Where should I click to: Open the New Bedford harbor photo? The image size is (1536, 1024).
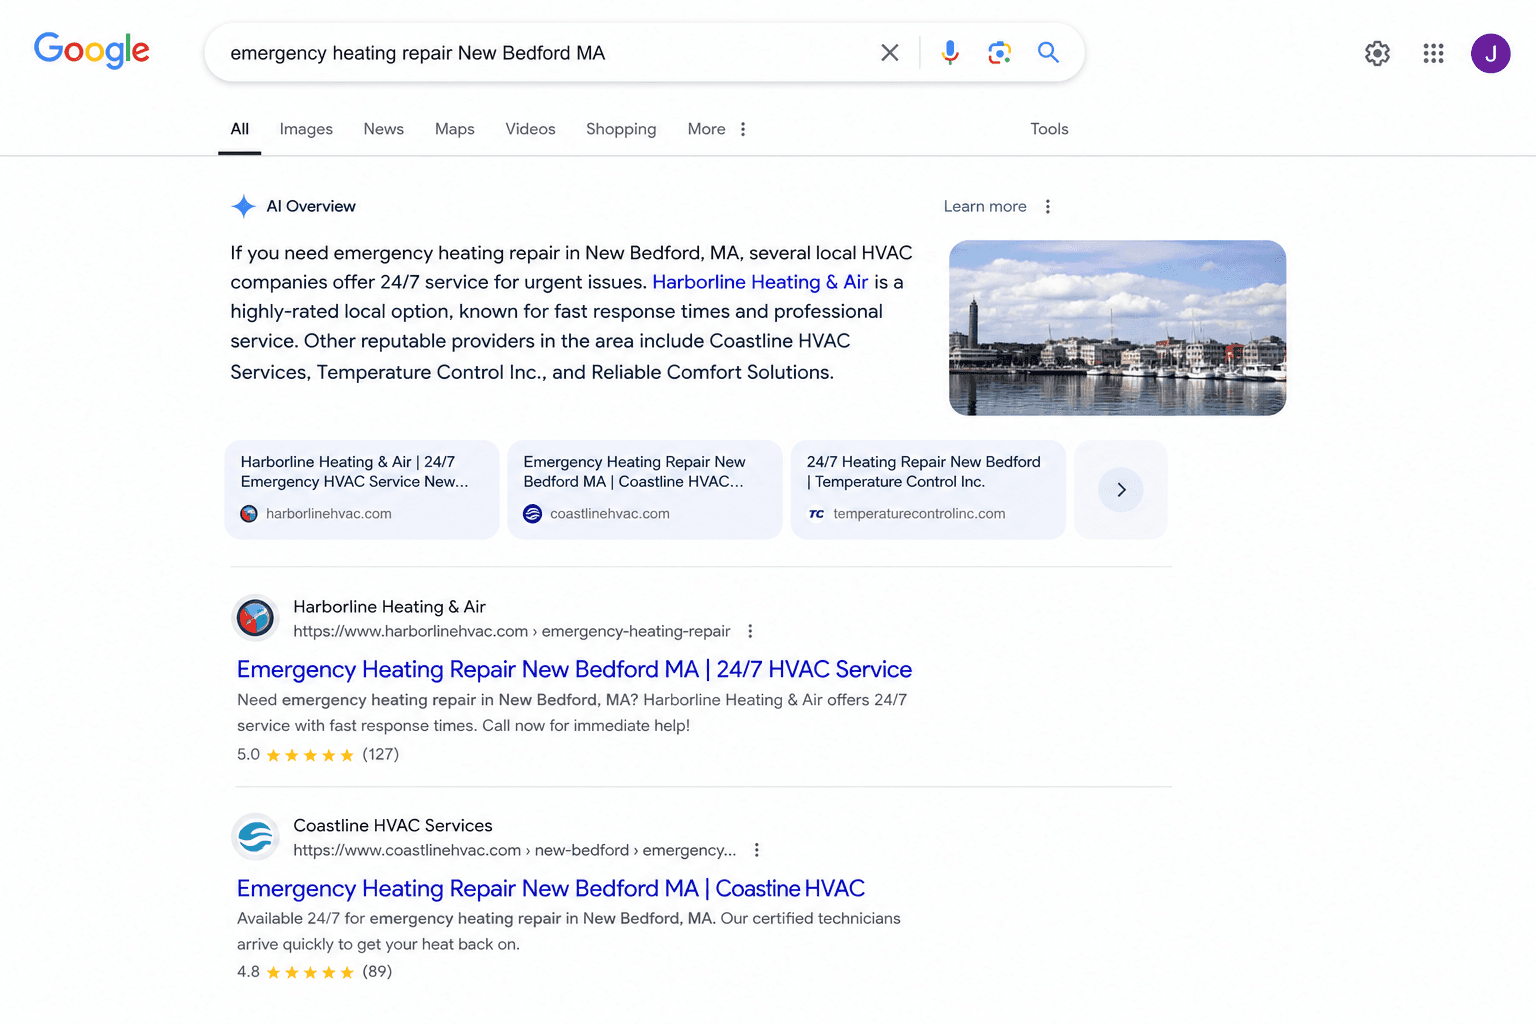coord(1117,328)
